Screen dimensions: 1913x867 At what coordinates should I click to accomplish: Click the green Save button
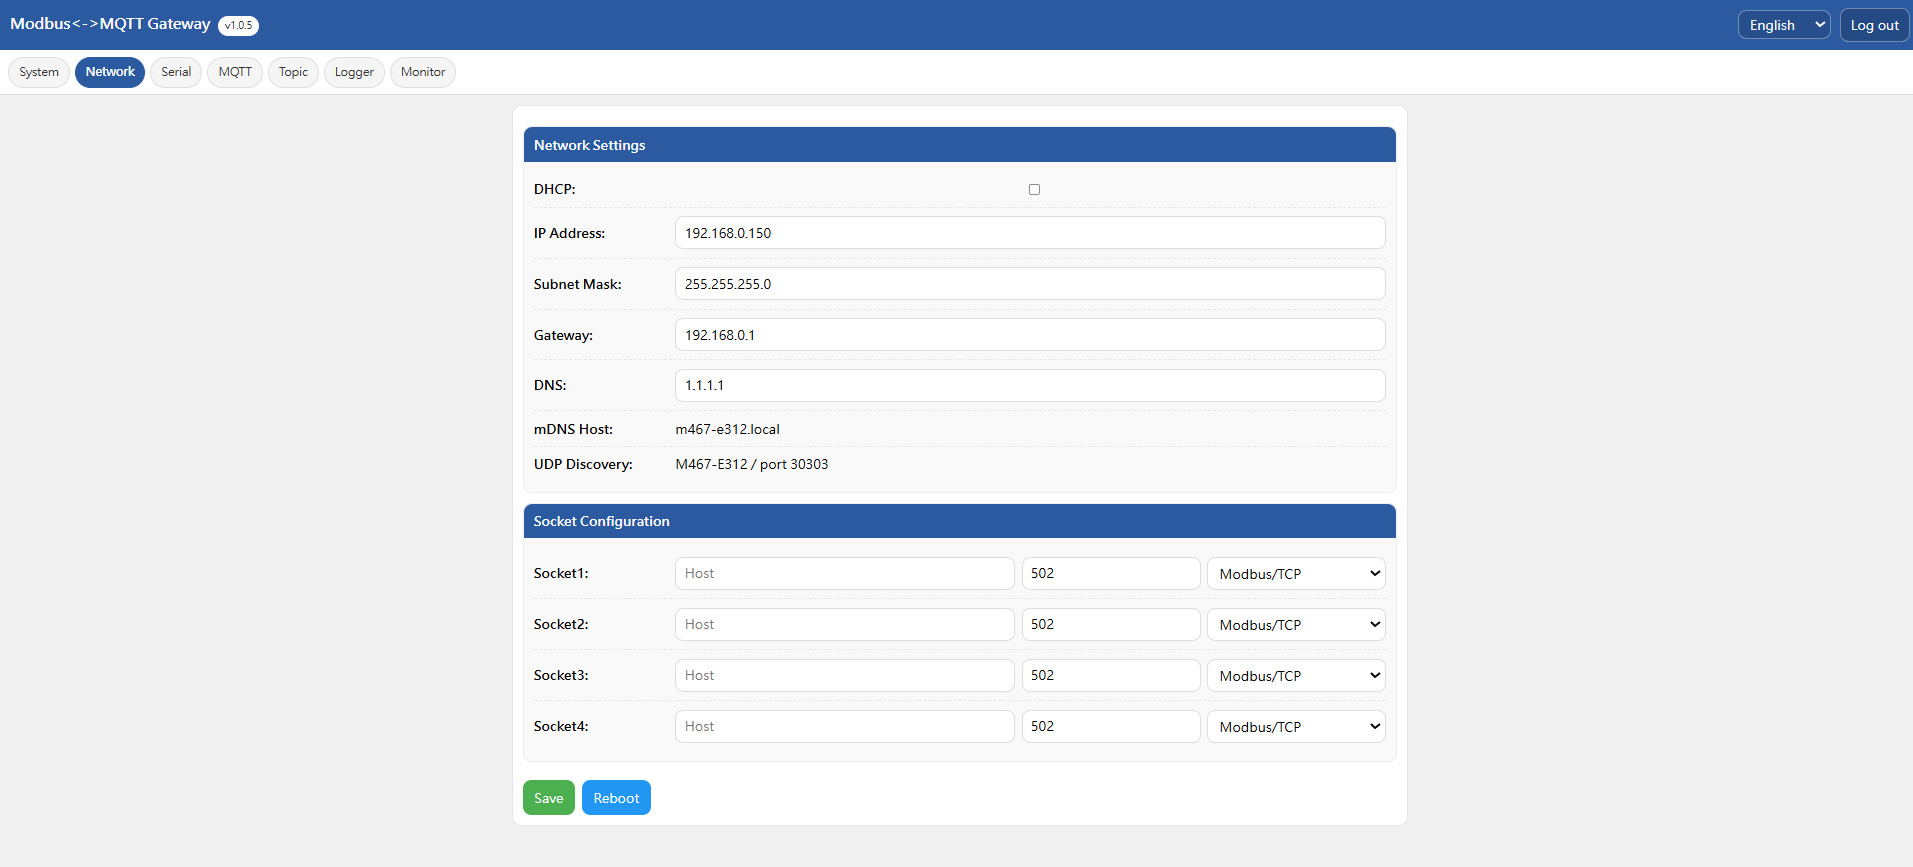click(x=548, y=798)
